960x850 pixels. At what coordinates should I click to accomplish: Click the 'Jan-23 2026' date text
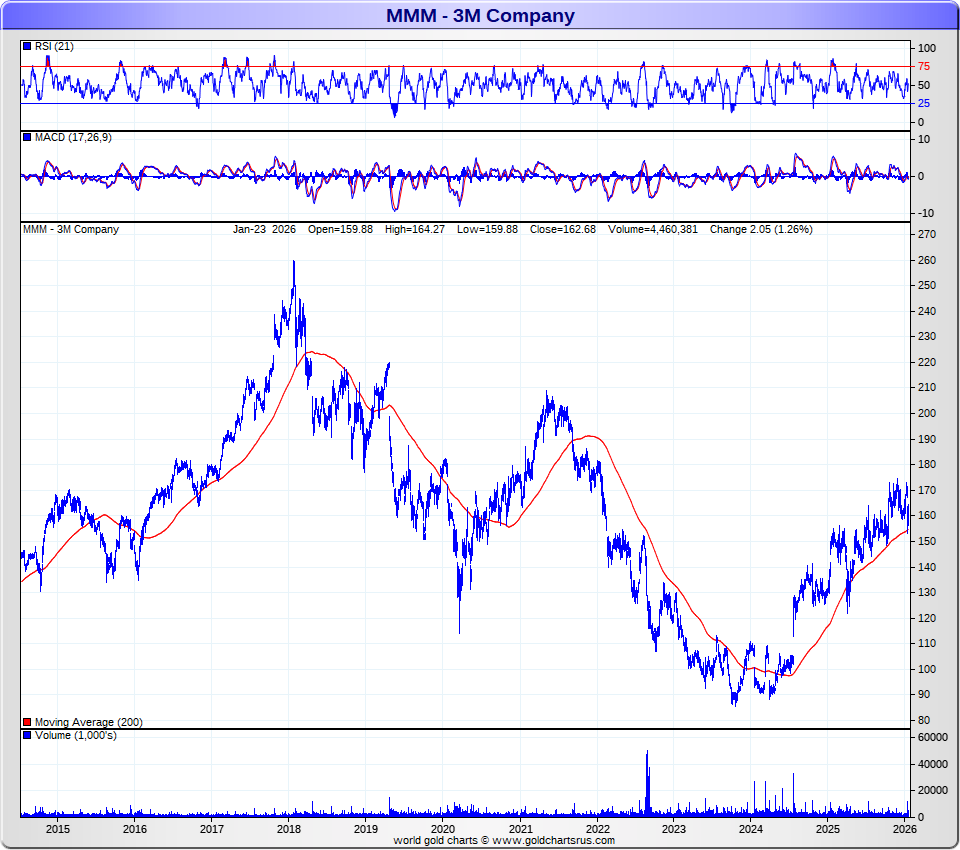[x=264, y=230]
